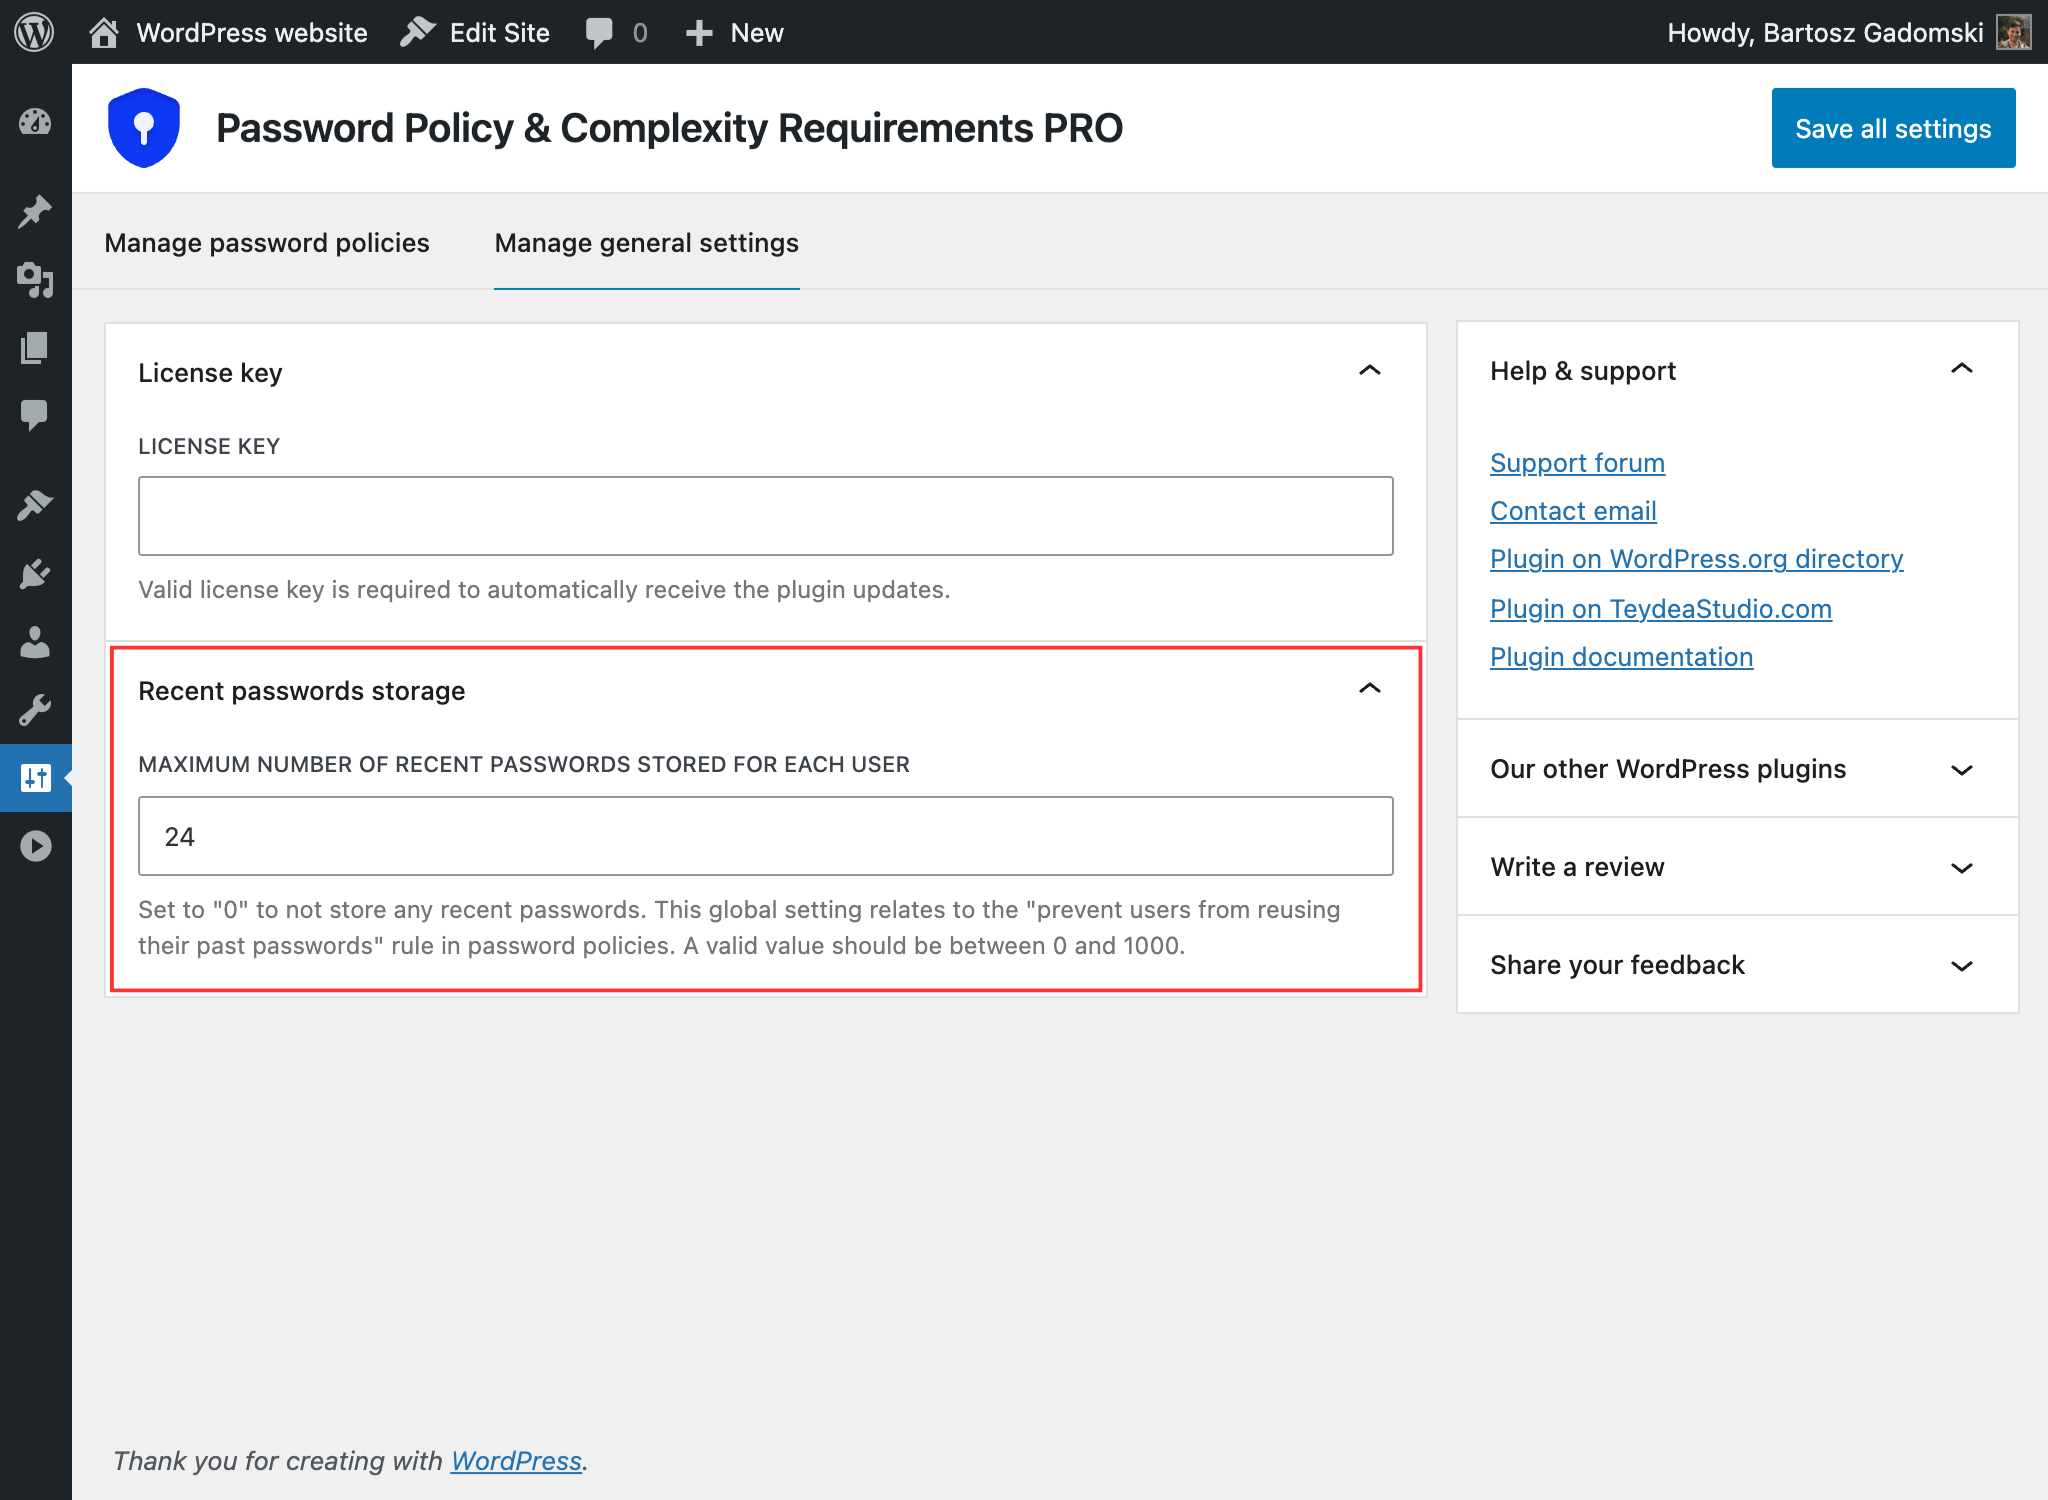Image resolution: width=2048 pixels, height=1500 pixels.
Task: Open the Contact email link
Action: (x=1573, y=511)
